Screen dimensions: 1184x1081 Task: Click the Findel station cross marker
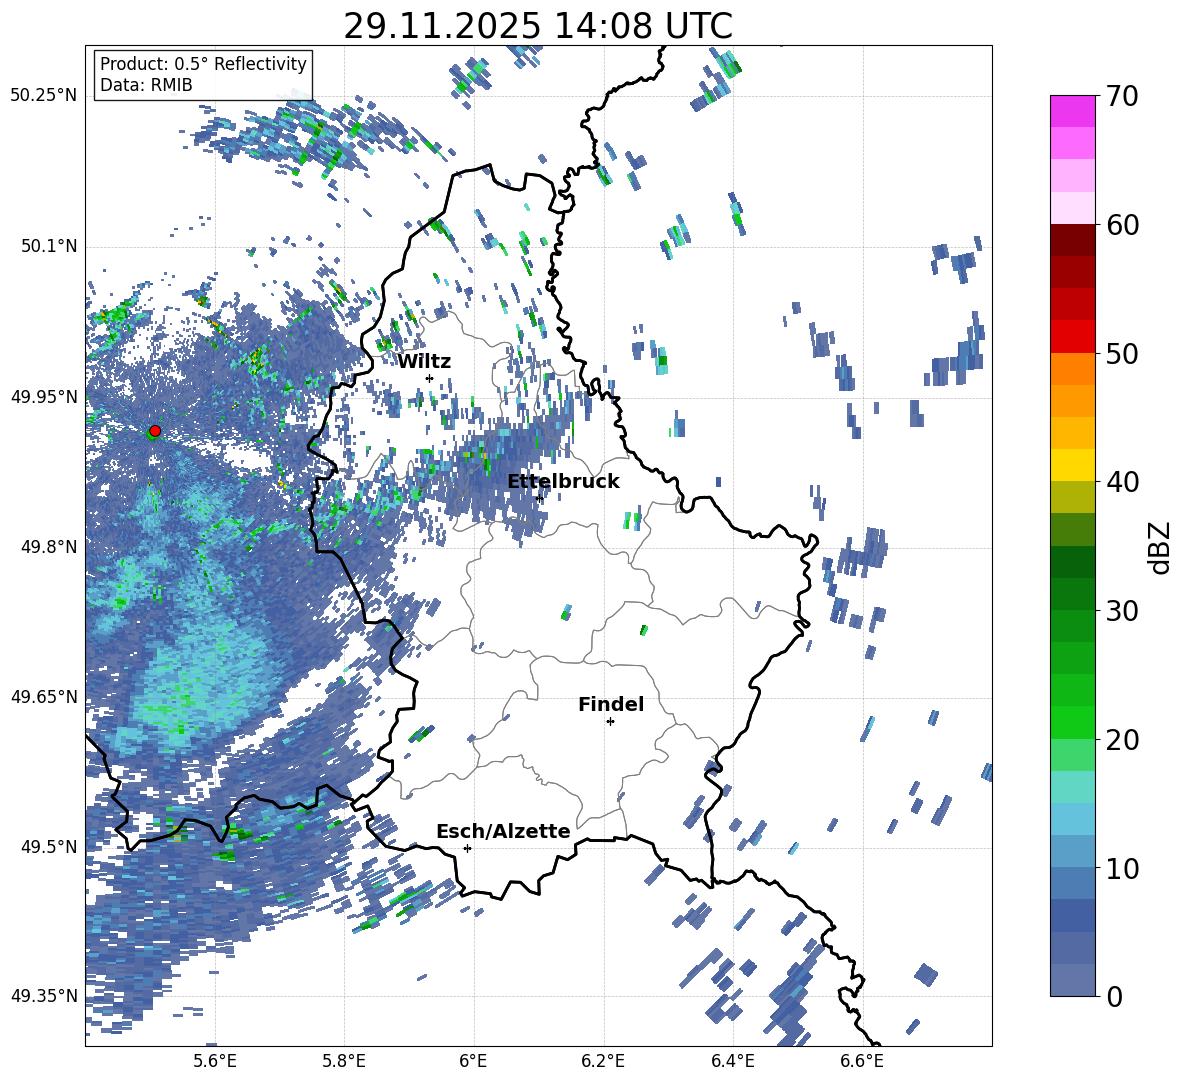[x=610, y=722]
